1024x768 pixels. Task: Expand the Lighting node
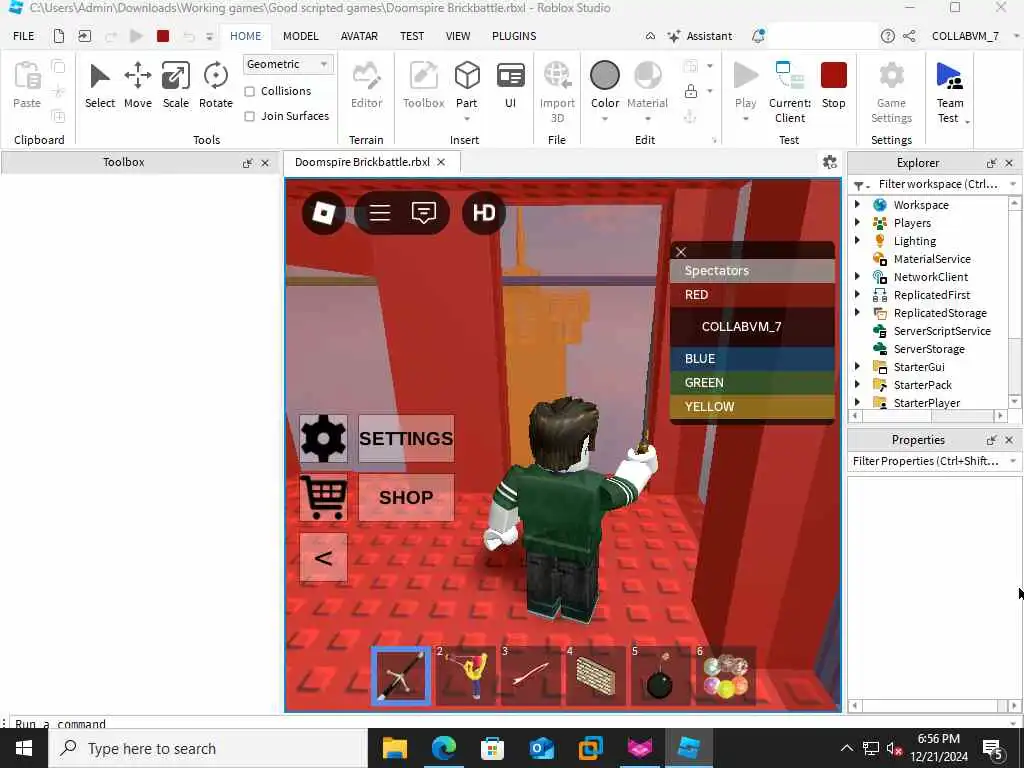857,240
